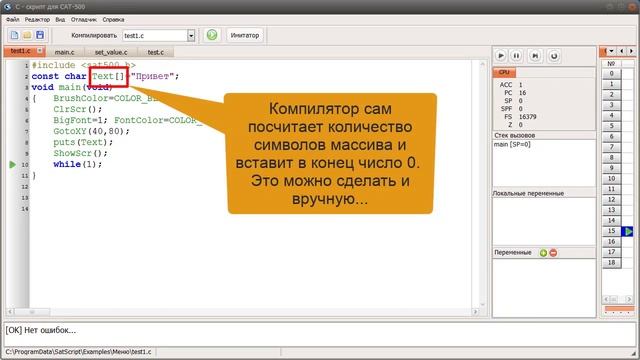Select the test1.c compile file field

[155, 36]
